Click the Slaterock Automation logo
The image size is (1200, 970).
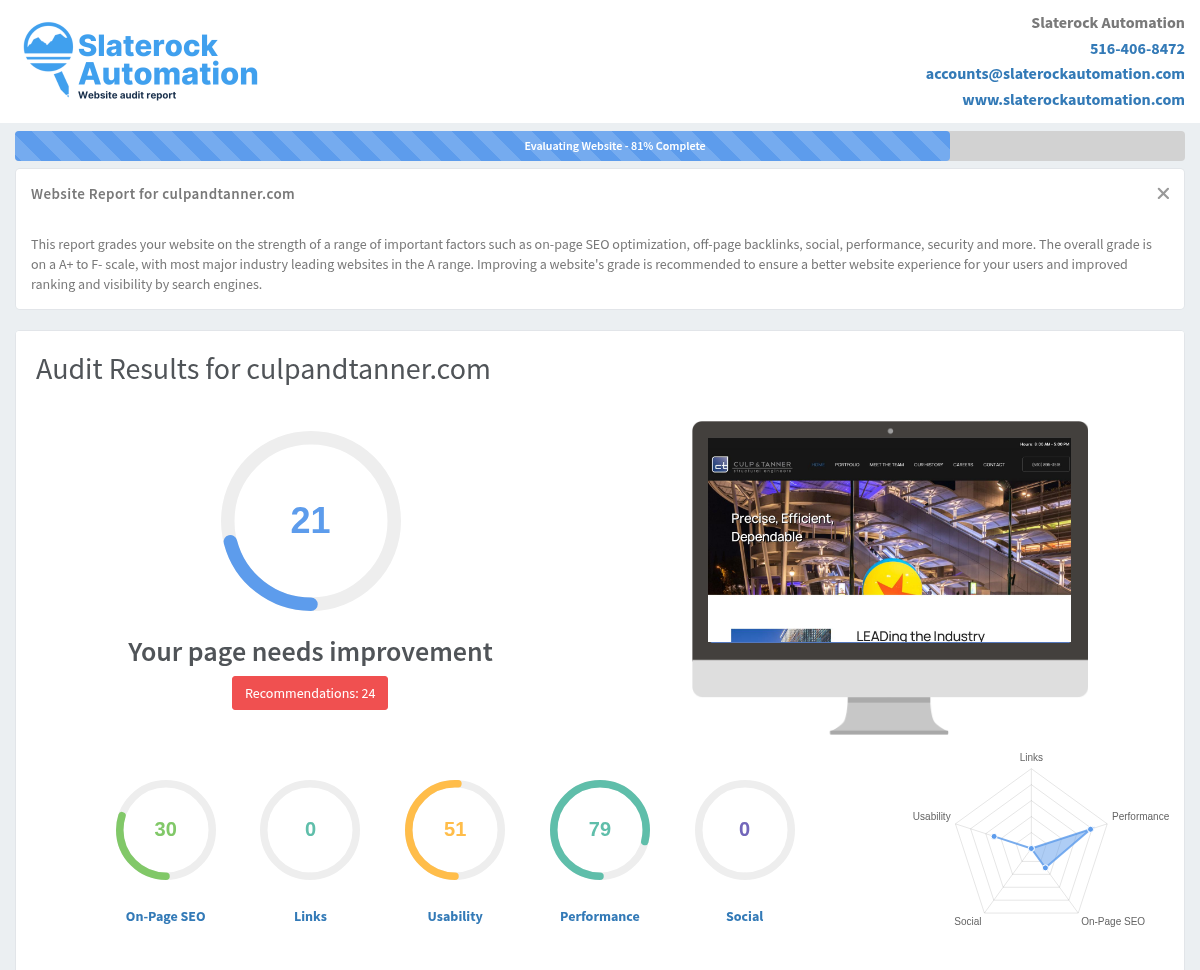[x=140, y=61]
